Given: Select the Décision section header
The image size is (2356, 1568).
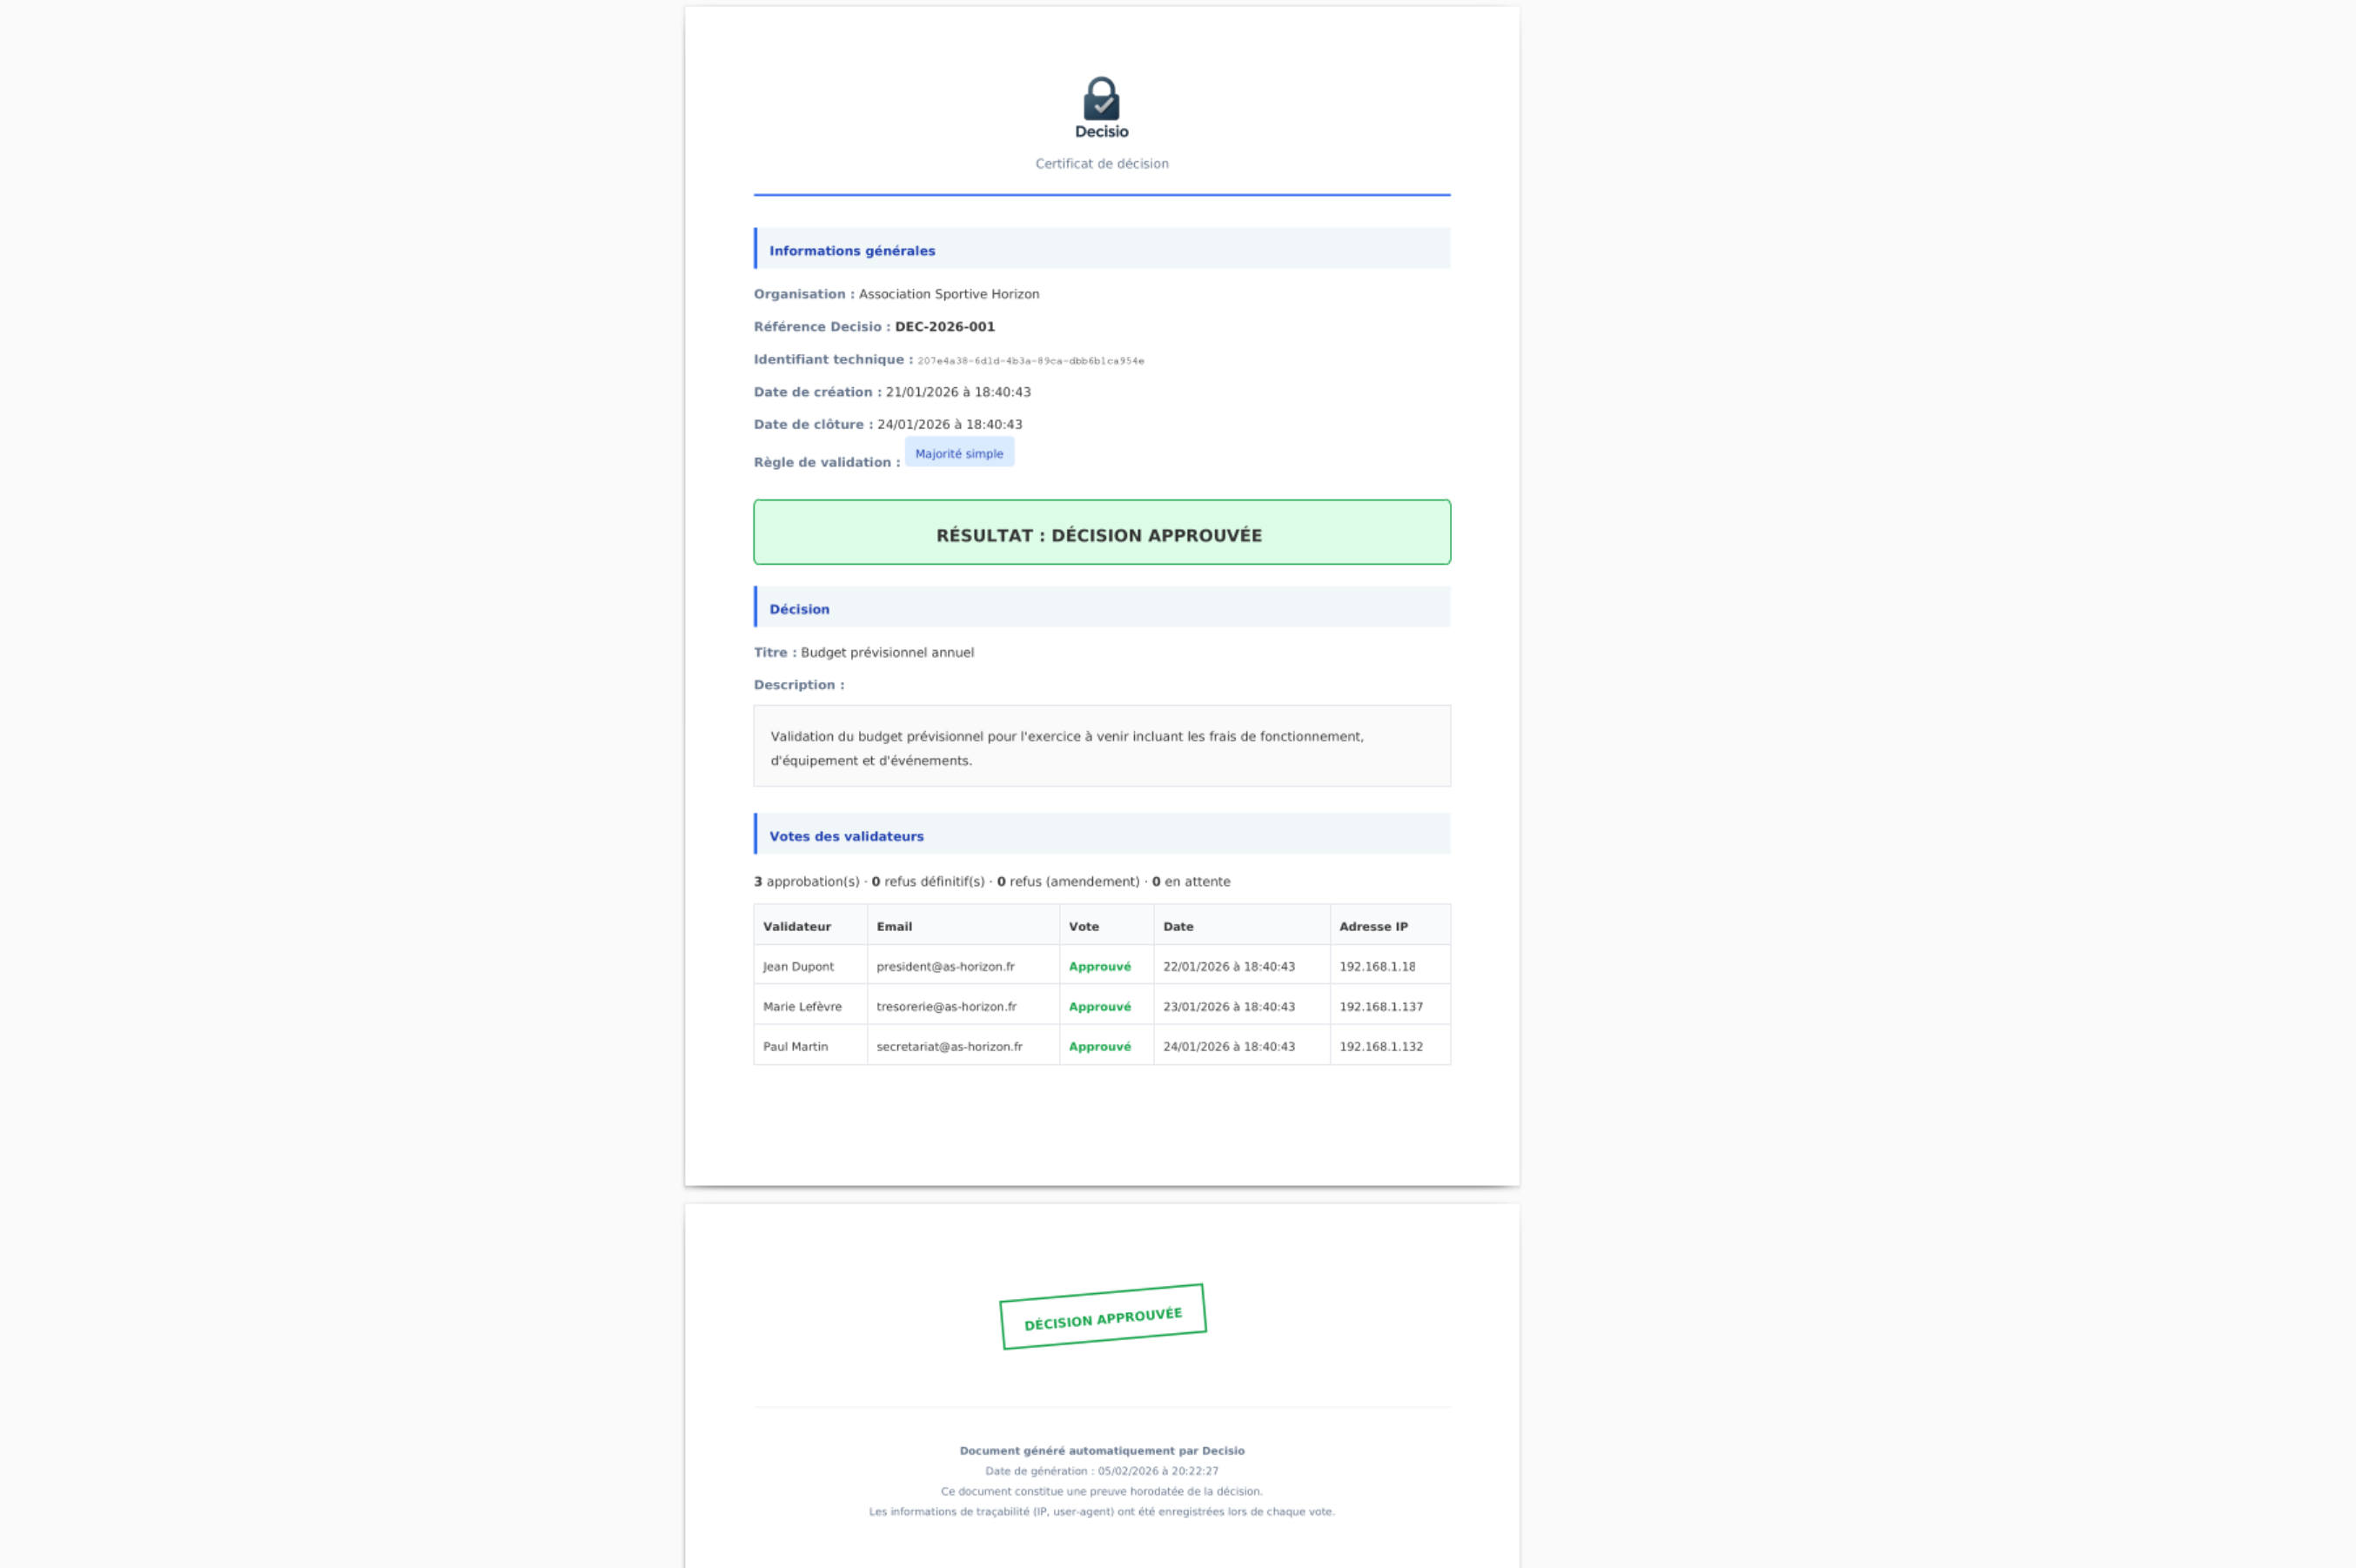Looking at the screenshot, I should point(799,609).
